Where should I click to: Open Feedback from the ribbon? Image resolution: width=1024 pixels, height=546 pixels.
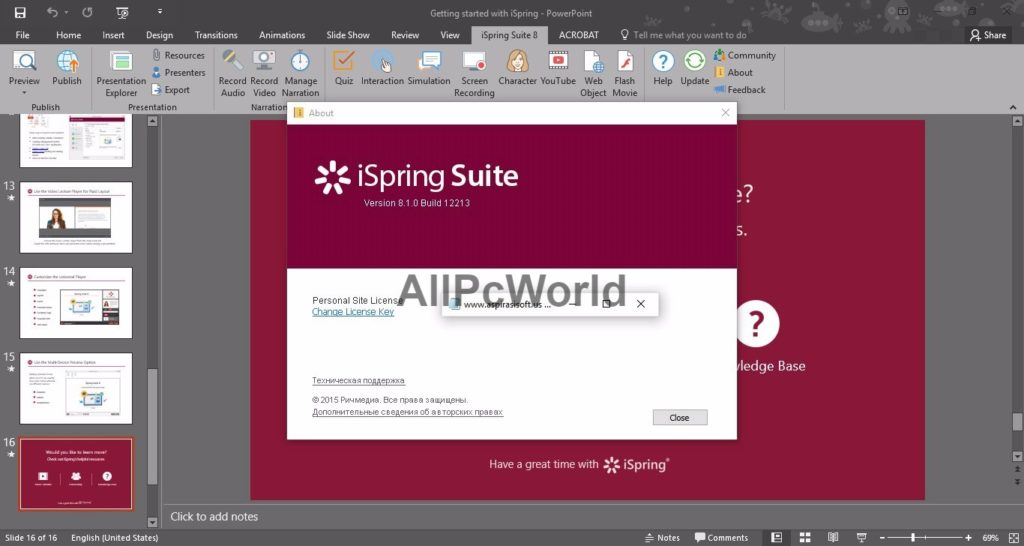click(739, 89)
